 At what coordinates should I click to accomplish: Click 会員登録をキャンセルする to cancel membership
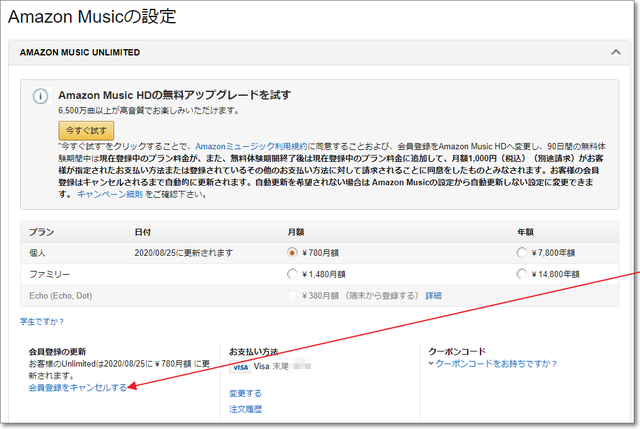pos(78,387)
